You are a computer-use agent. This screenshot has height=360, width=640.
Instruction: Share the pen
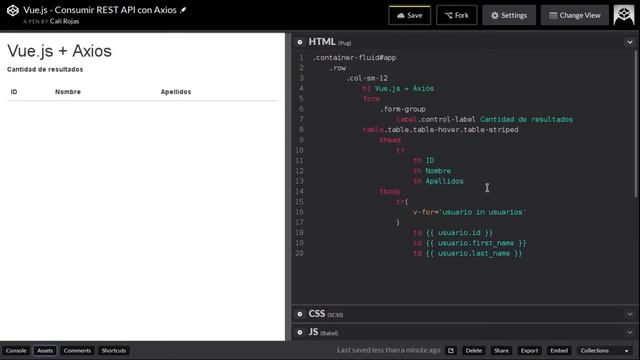[501, 351]
